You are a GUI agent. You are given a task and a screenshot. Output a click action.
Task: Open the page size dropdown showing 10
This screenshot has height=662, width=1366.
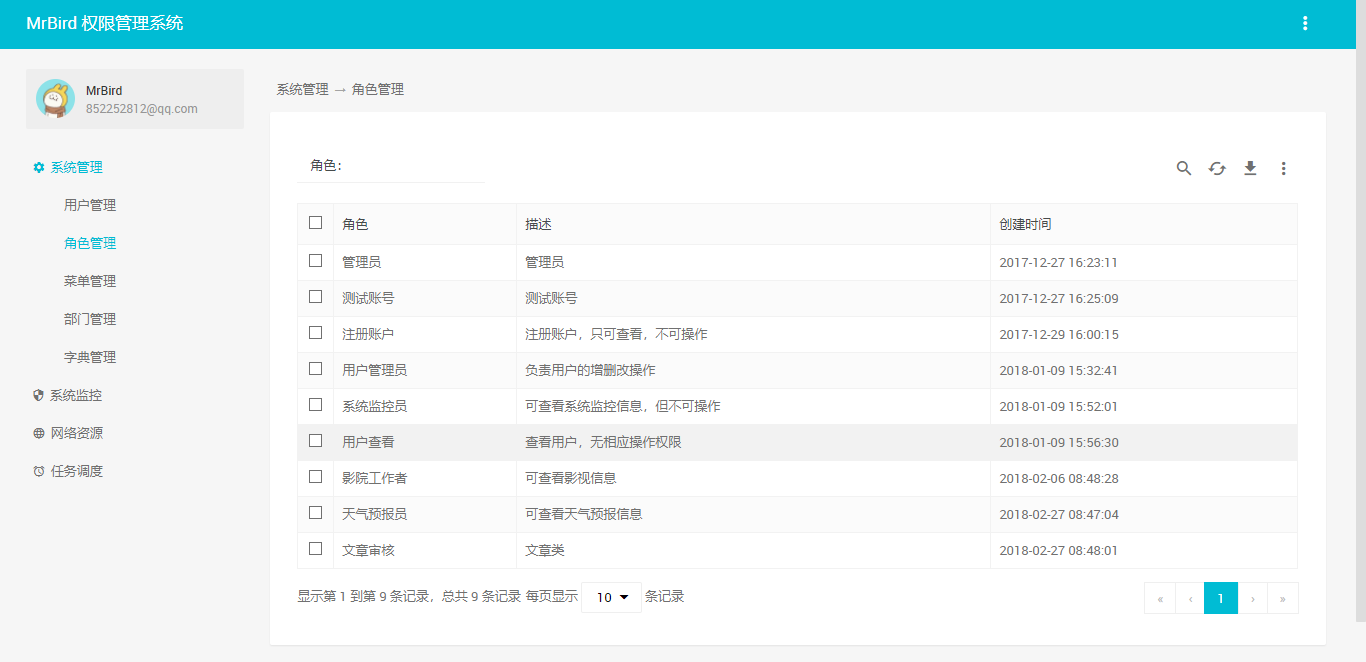point(611,597)
